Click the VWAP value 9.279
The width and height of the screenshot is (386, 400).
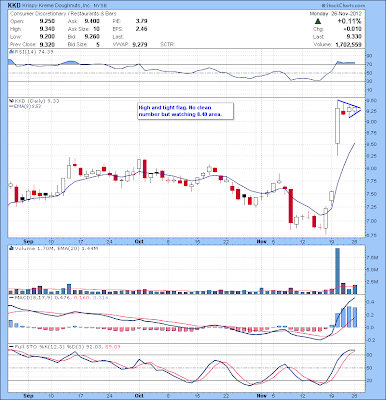click(x=140, y=44)
